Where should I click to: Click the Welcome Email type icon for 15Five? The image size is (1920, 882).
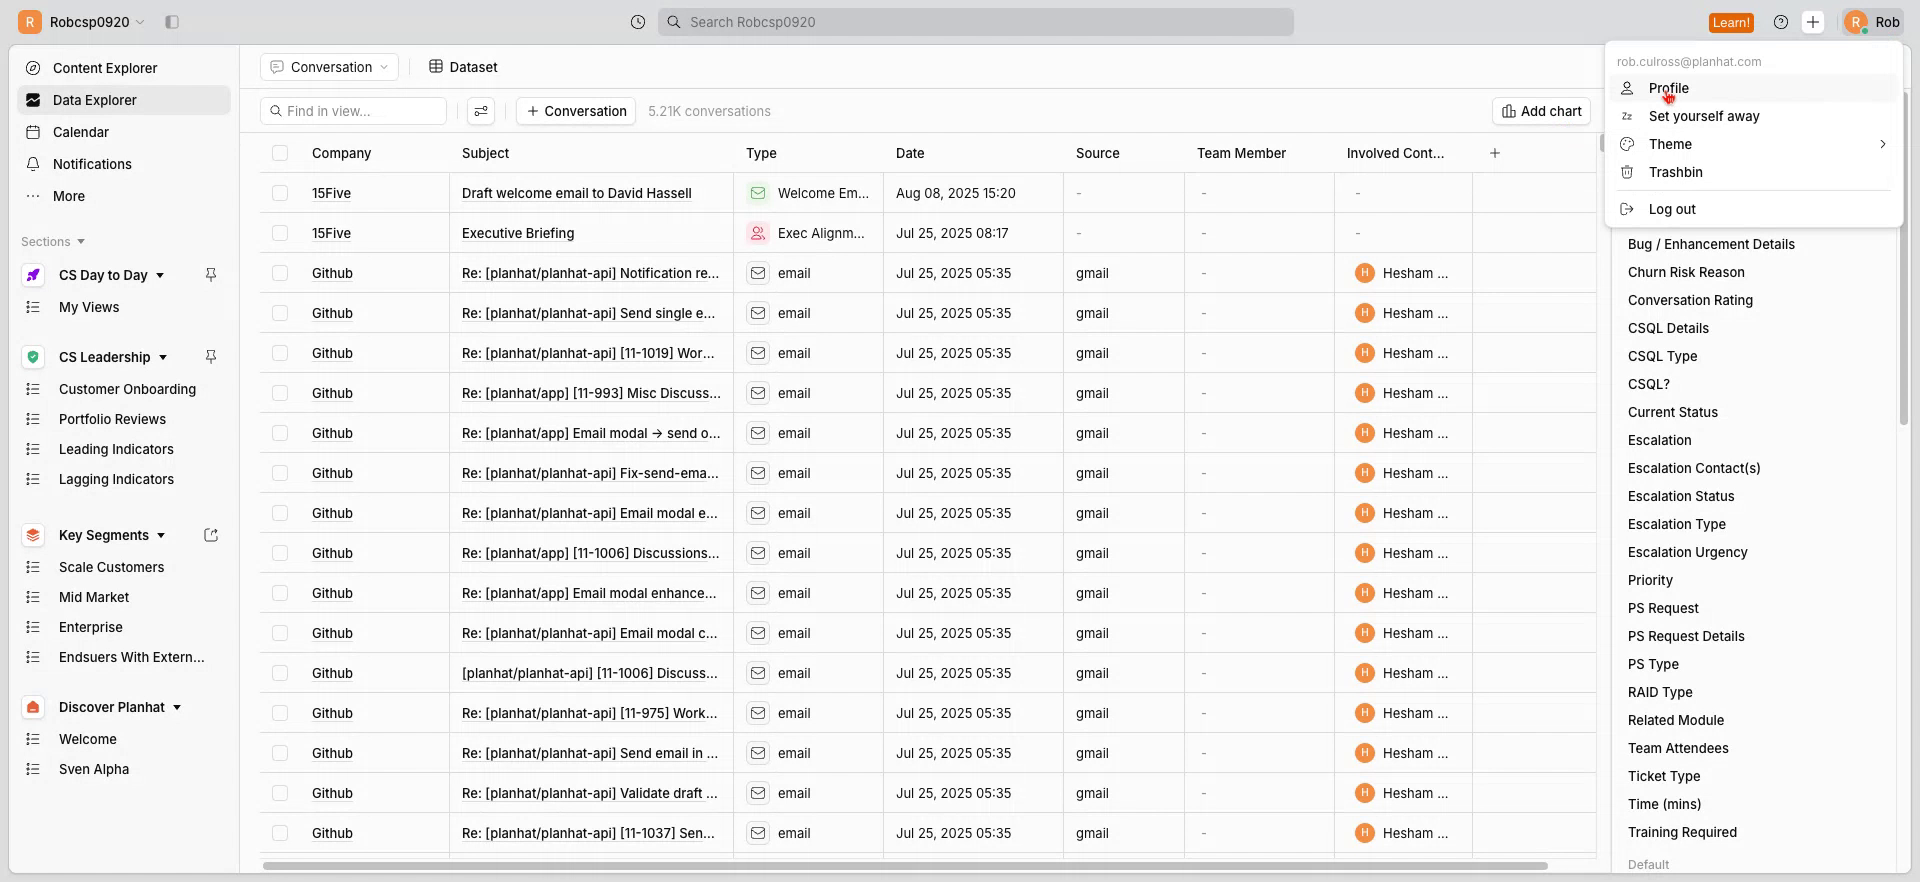(x=758, y=193)
